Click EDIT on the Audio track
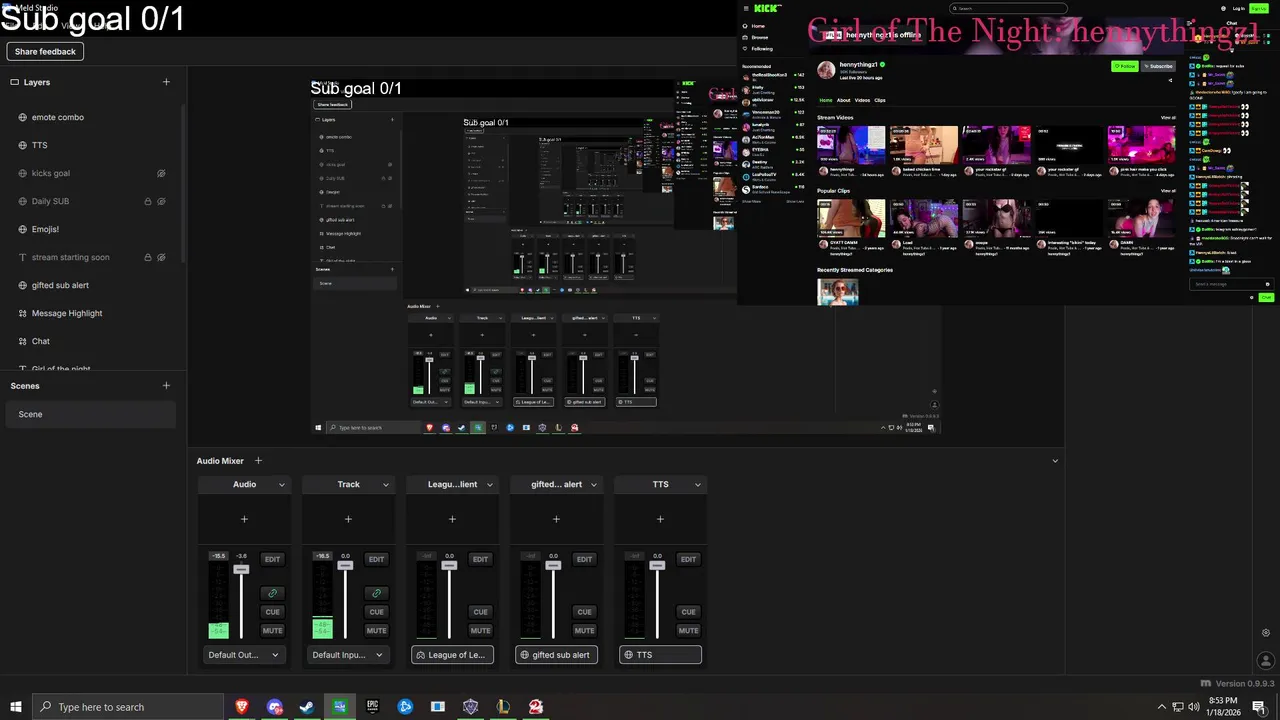This screenshot has width=1280, height=720. pos(272,559)
